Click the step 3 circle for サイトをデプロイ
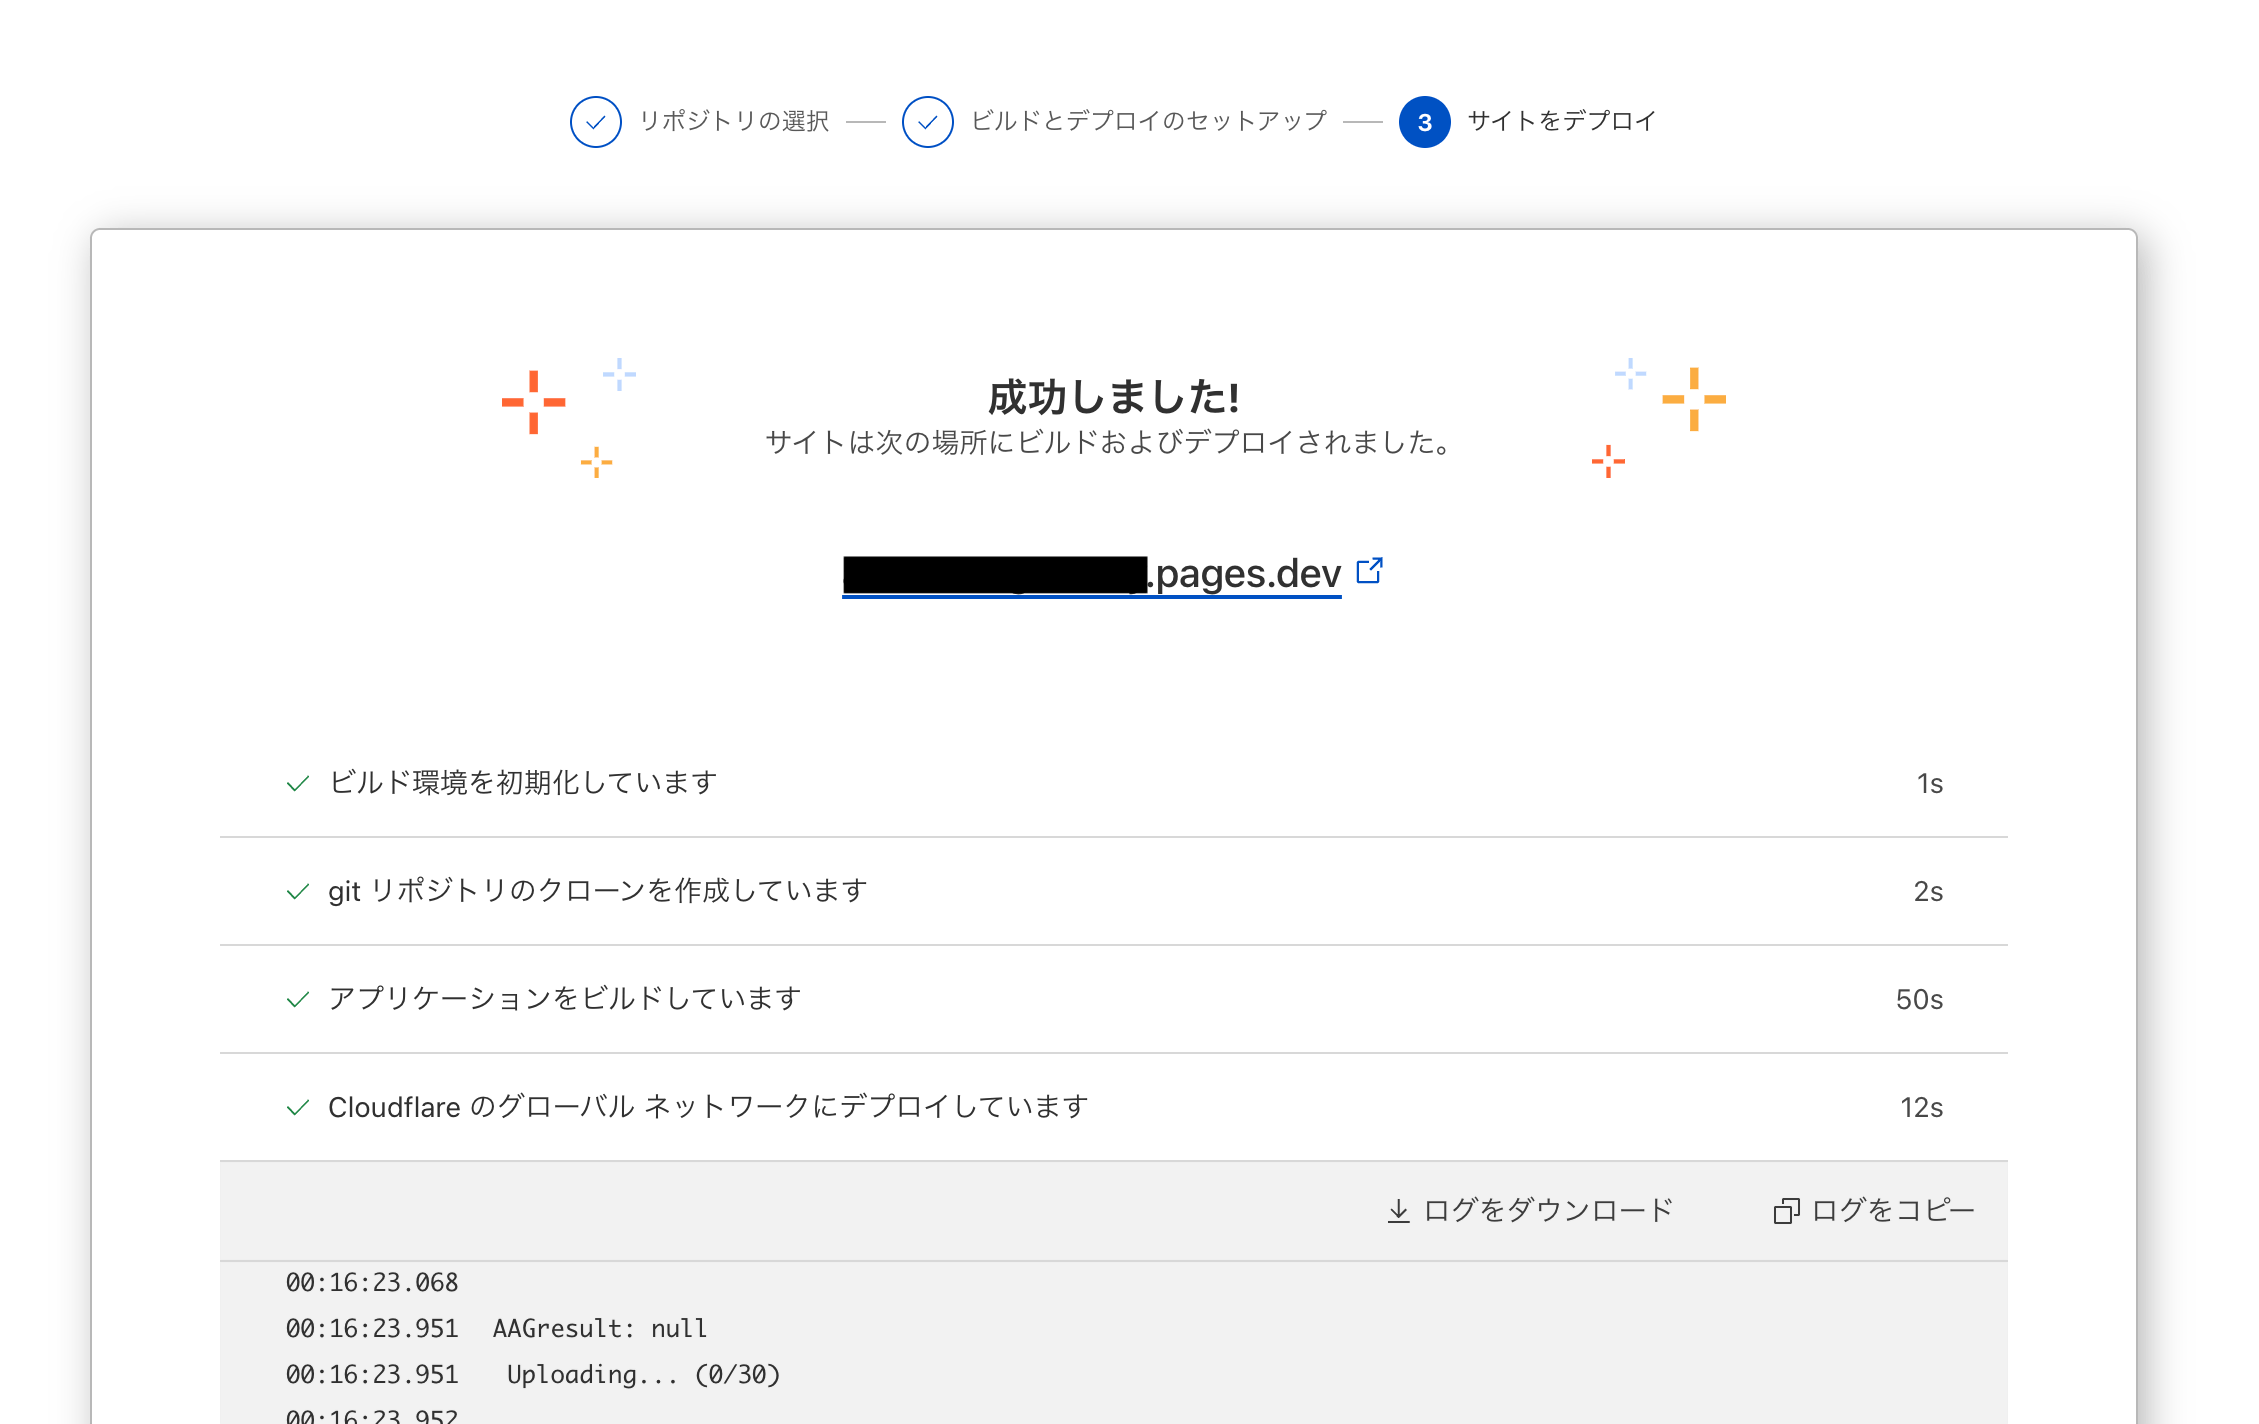This screenshot has height=1424, width=2259. [x=1424, y=122]
